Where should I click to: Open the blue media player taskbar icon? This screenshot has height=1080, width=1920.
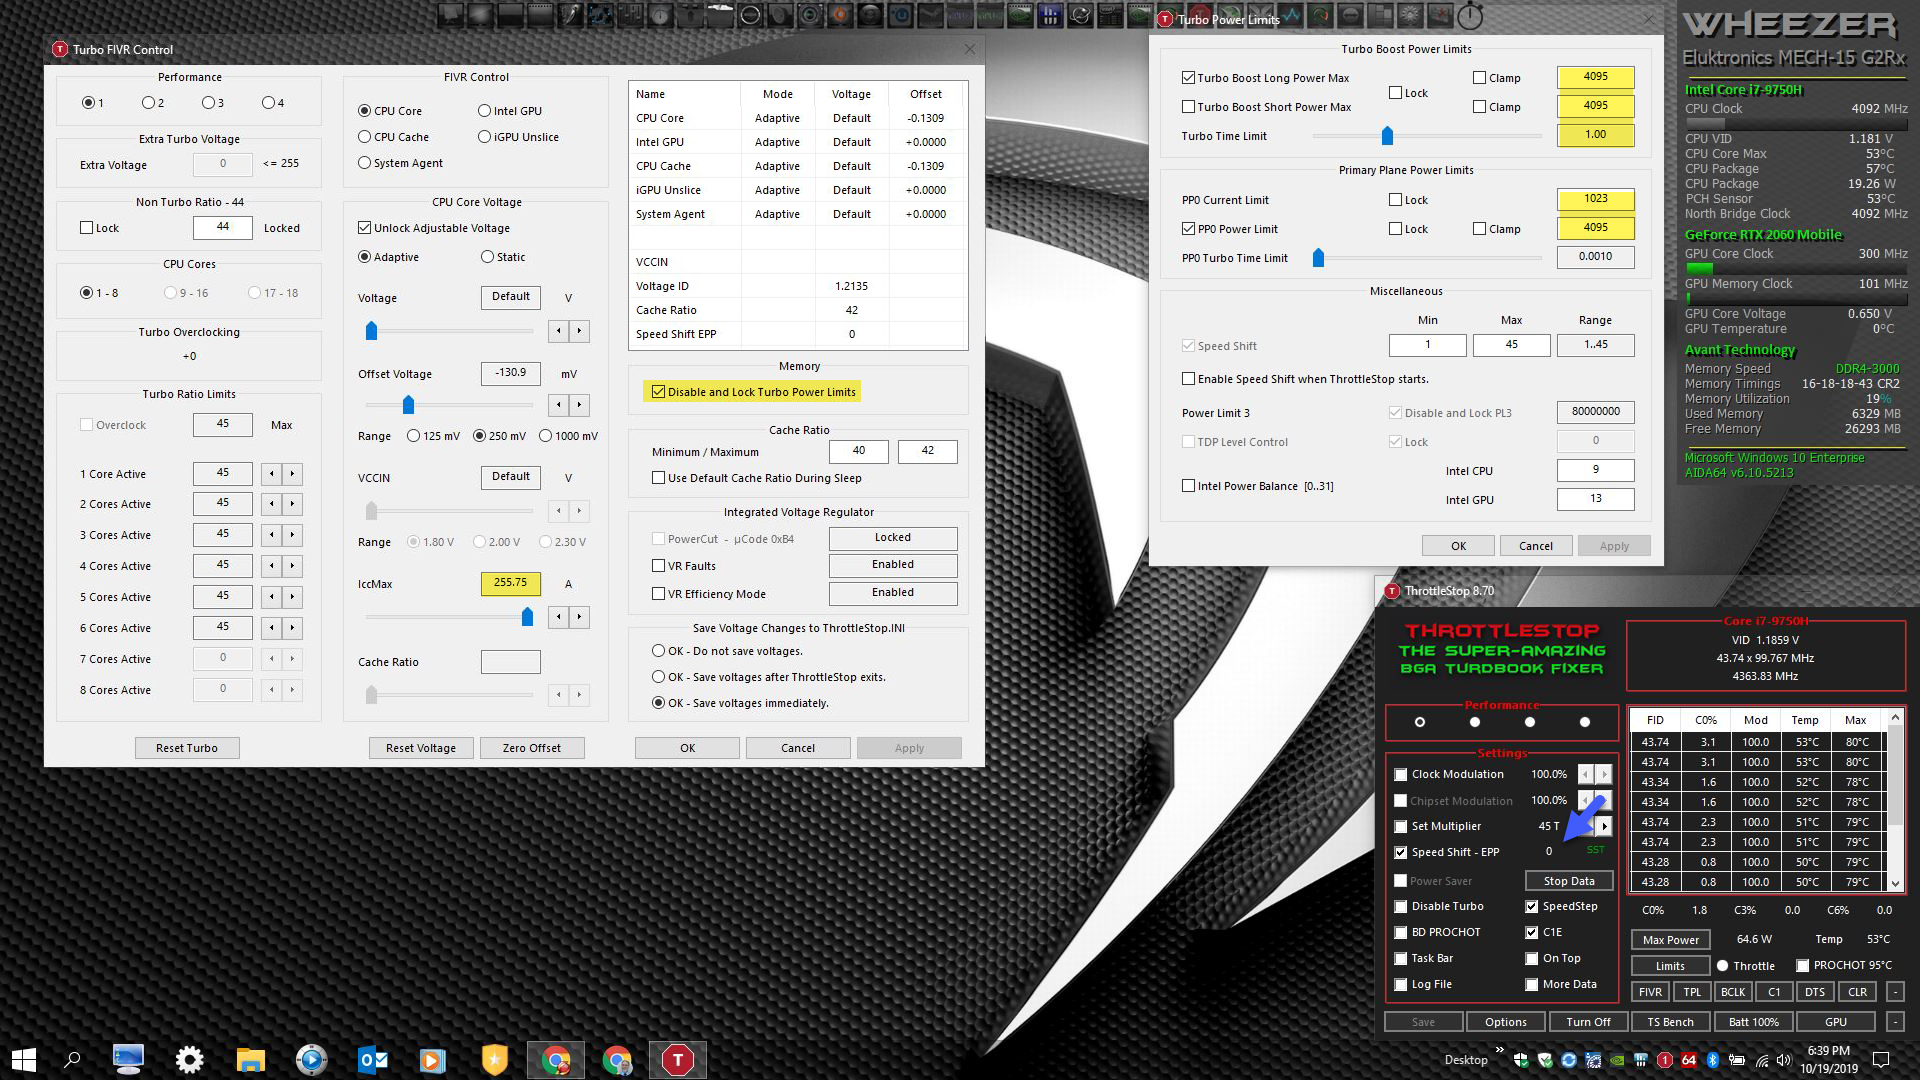311,1059
